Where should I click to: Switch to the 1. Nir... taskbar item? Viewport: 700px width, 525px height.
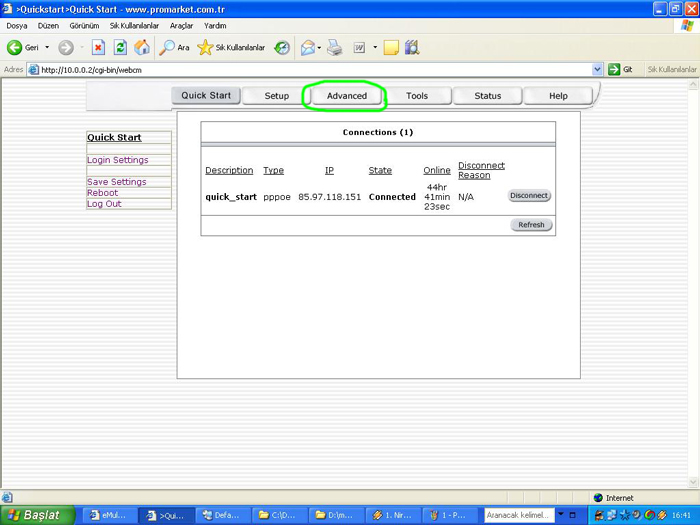[392, 515]
